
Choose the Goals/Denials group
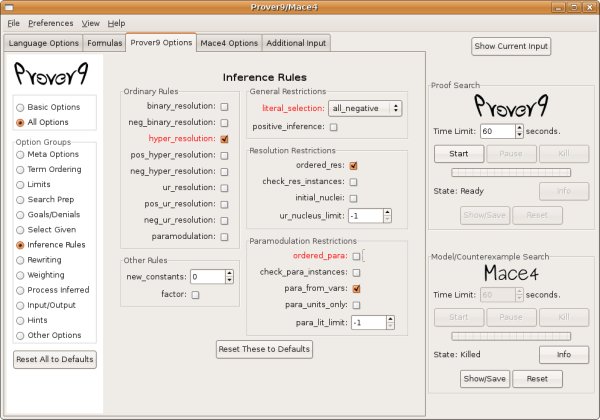pyautogui.click(x=48, y=215)
